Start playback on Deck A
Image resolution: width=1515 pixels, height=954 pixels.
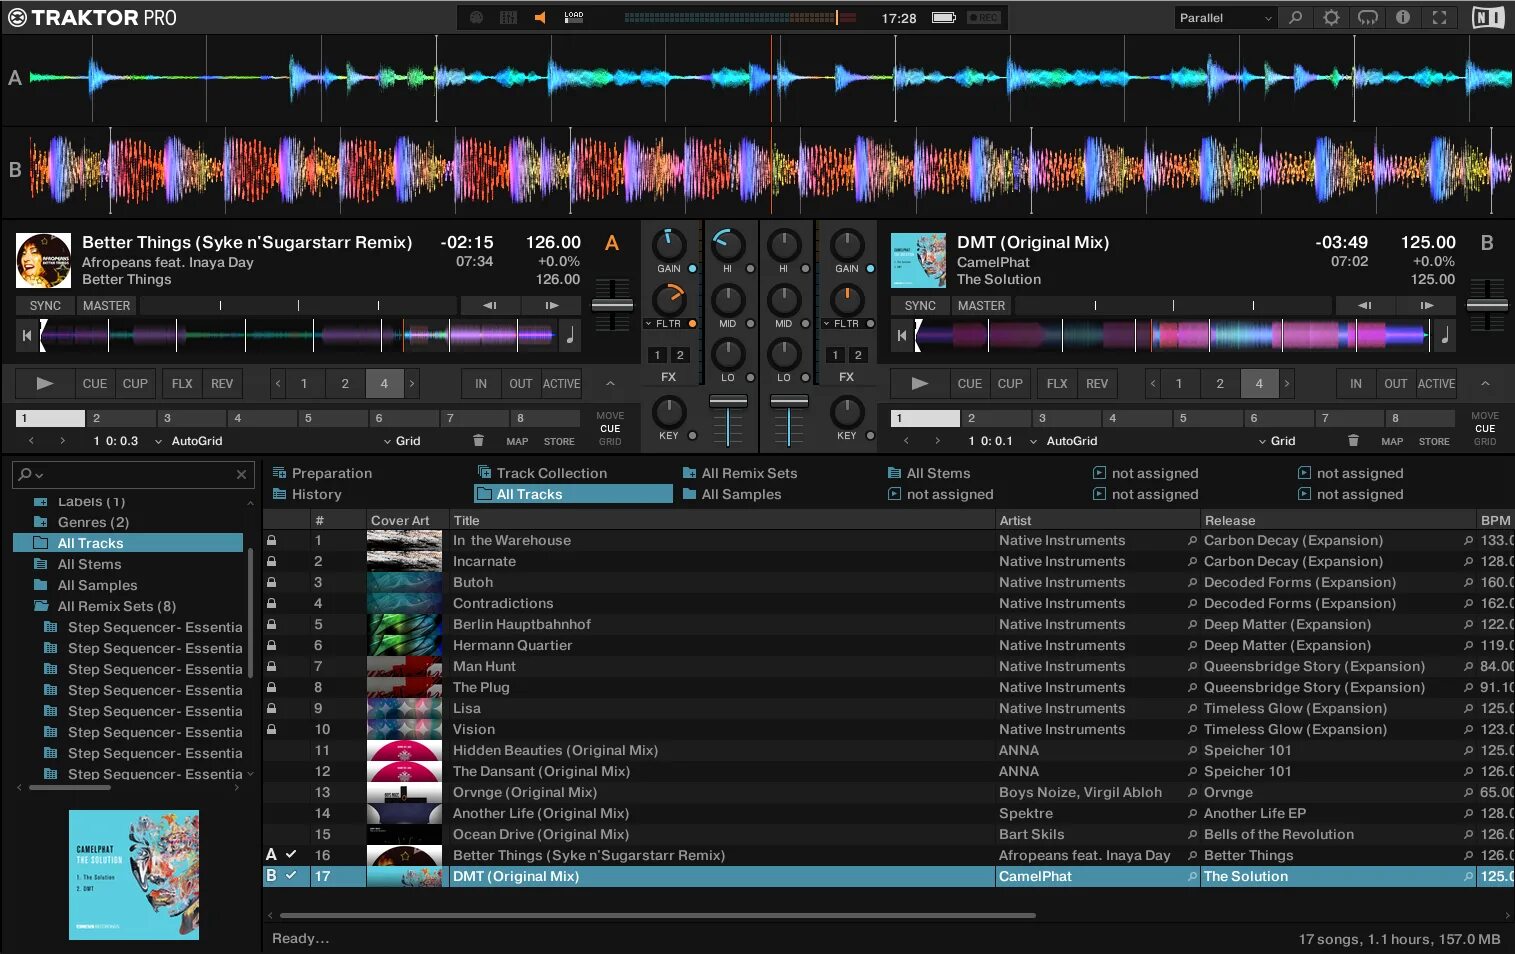pos(45,384)
